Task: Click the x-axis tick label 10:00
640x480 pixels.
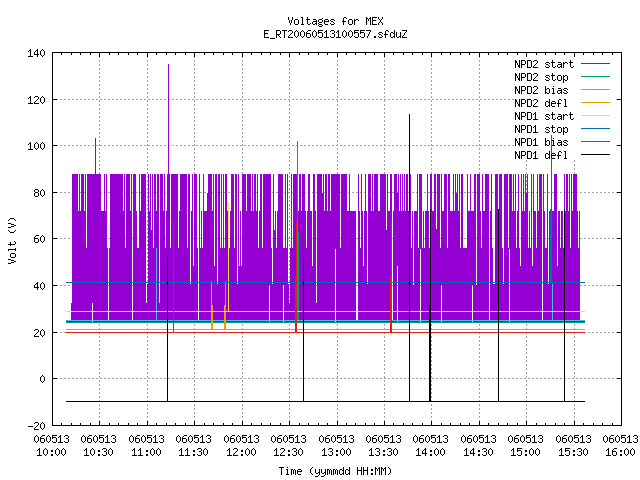Action: click(x=51, y=453)
